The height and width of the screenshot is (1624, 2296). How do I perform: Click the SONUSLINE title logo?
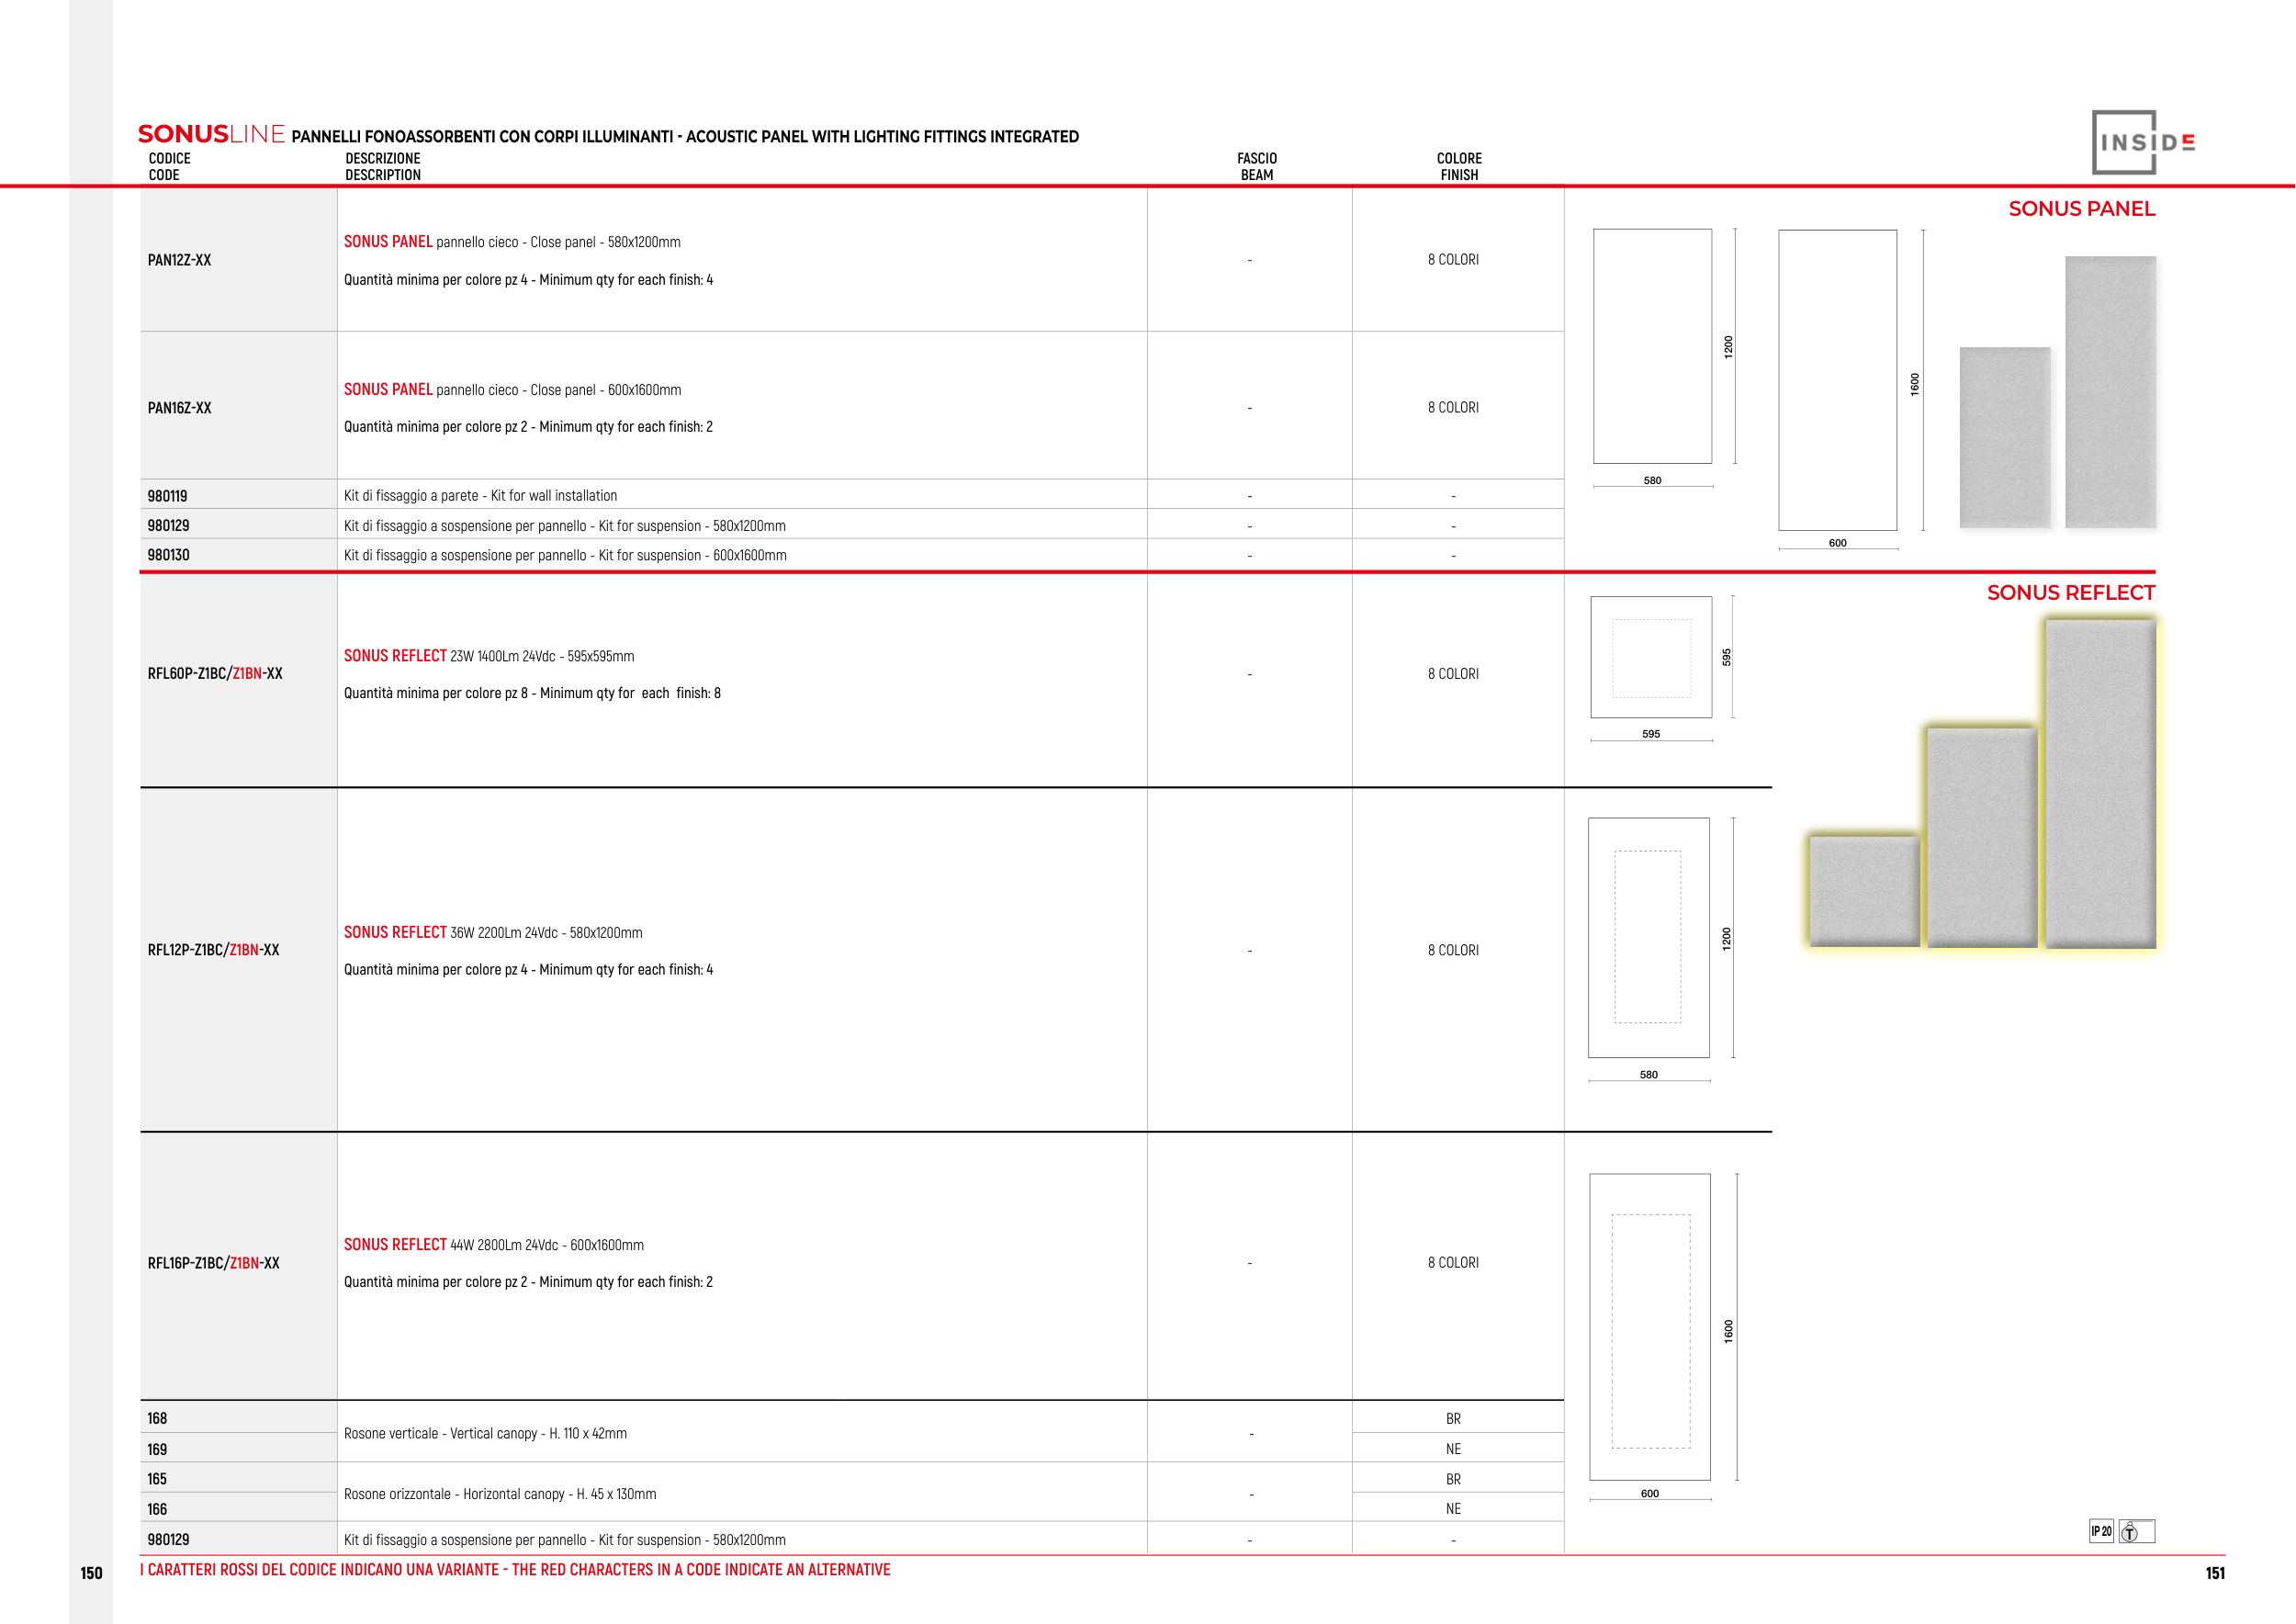coord(211,134)
